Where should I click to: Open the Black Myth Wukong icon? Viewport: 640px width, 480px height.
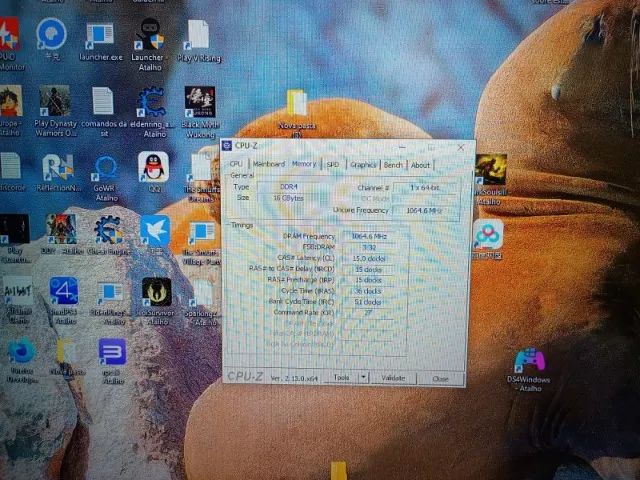(x=200, y=112)
